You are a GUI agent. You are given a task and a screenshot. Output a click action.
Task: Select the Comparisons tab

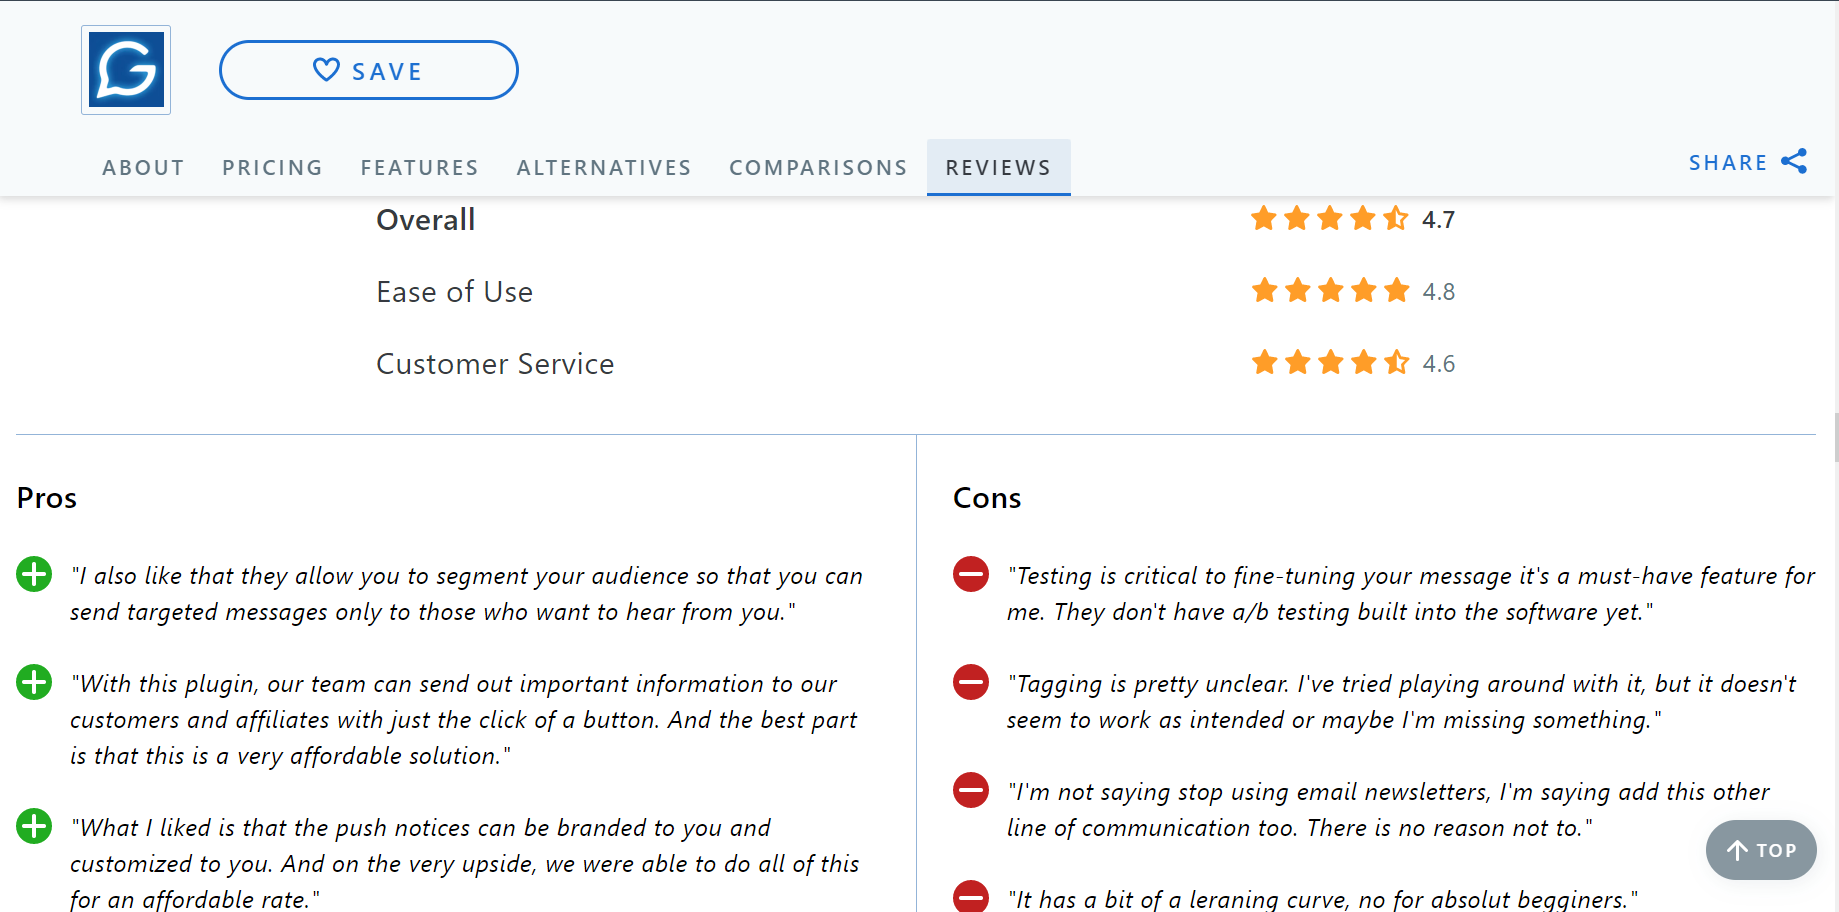click(818, 167)
